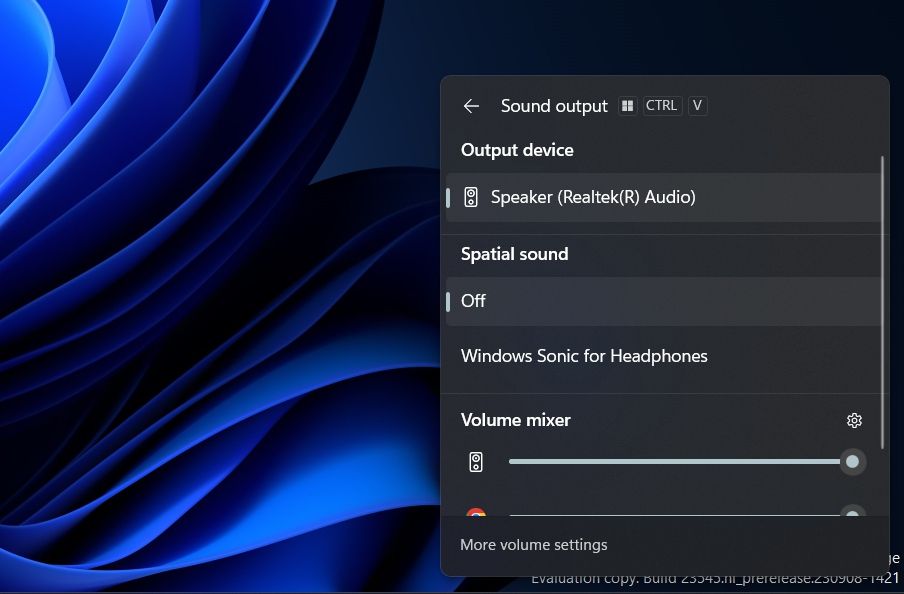Select Speaker (Realtek(R) Audio) as output device
The image size is (904, 594).
click(x=594, y=197)
